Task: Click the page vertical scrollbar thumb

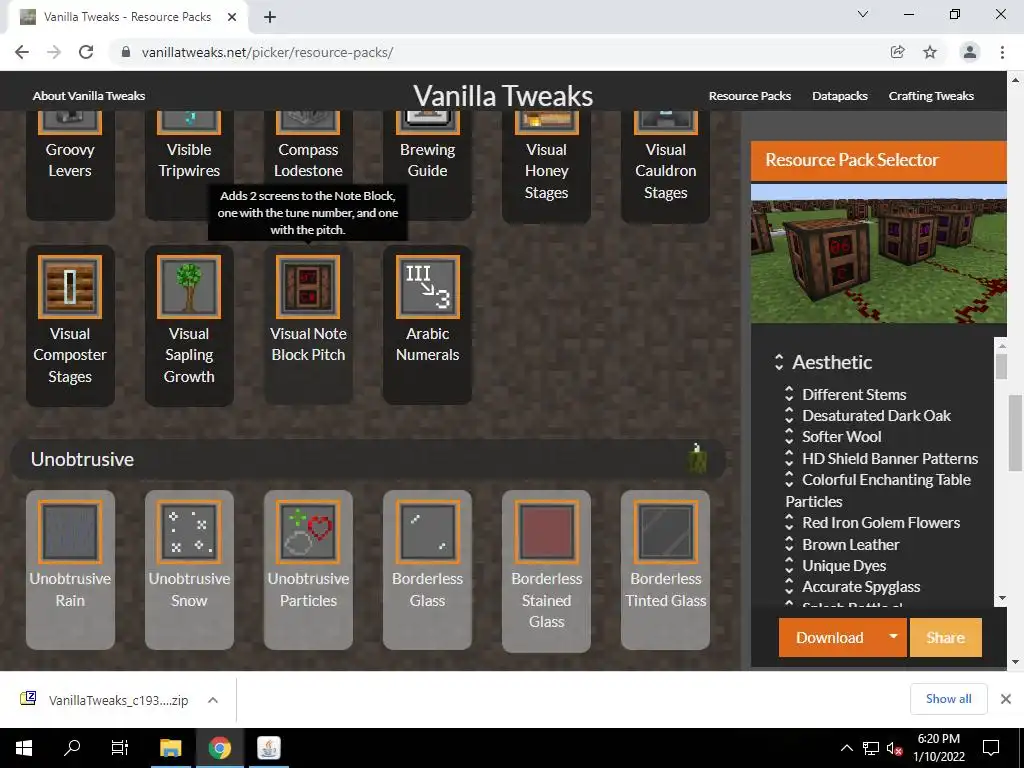Action: (1016, 432)
